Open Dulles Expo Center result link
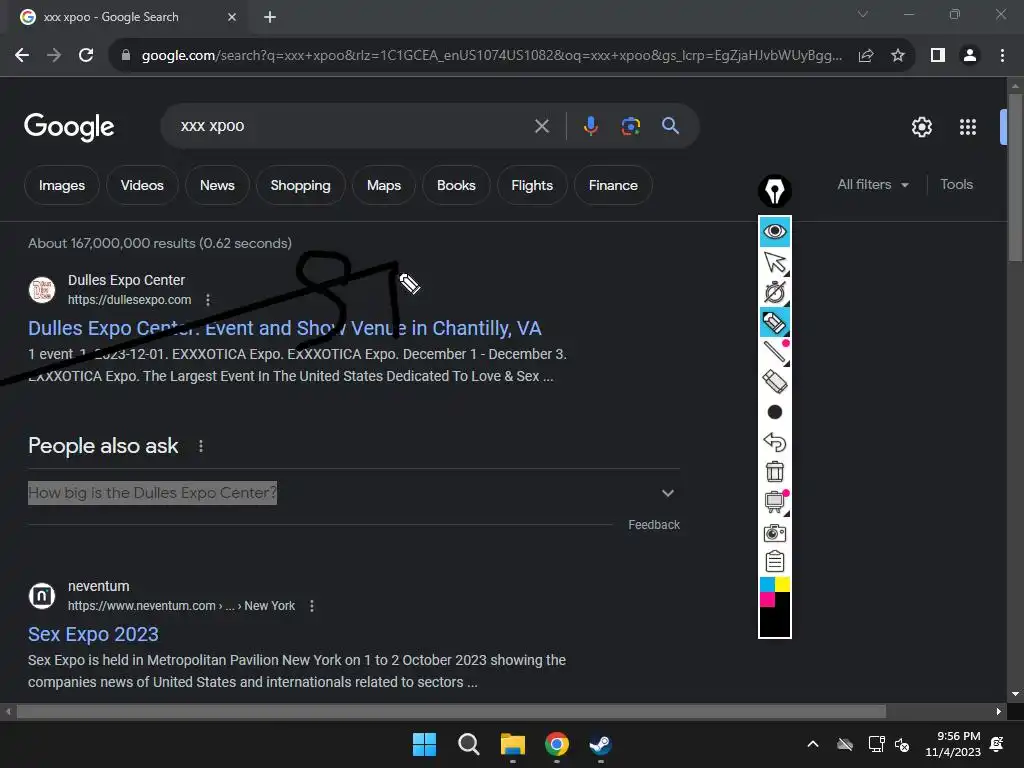This screenshot has height=768, width=1024. coord(284,328)
